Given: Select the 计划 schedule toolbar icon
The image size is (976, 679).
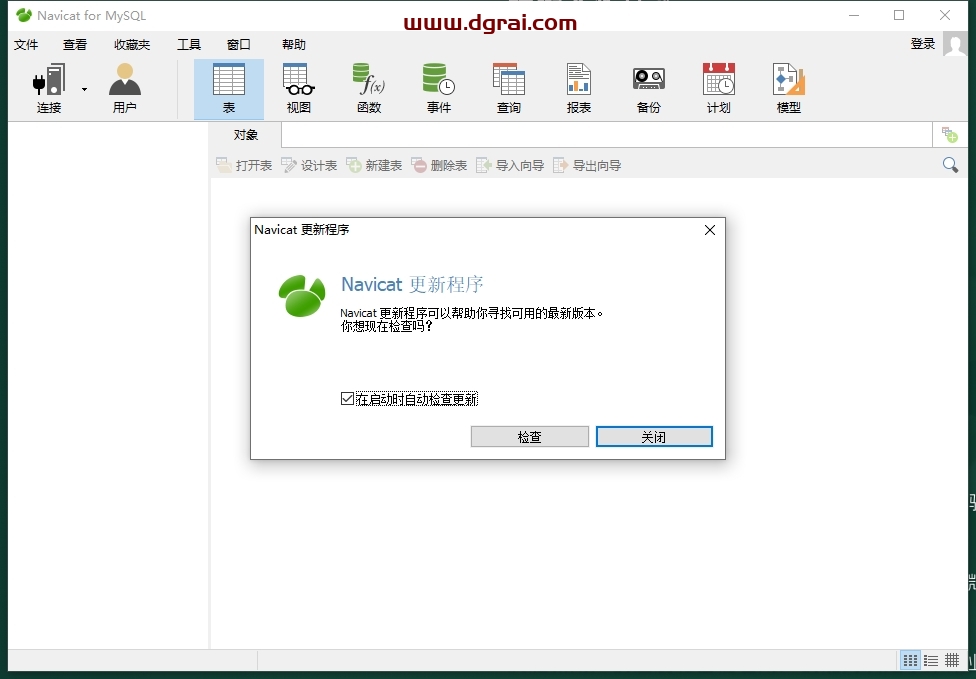Looking at the screenshot, I should click(719, 88).
